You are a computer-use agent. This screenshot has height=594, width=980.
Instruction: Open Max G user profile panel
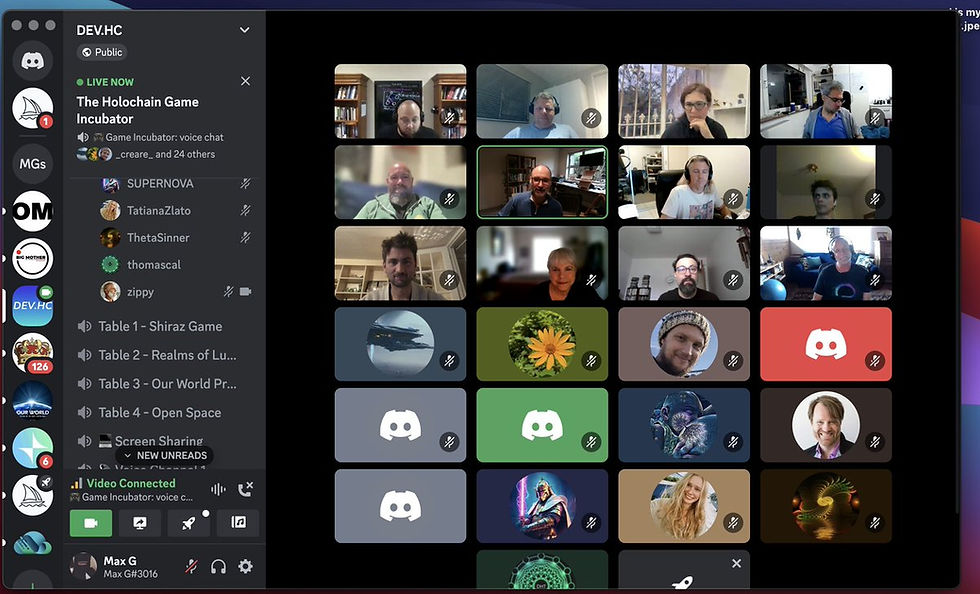(x=114, y=566)
